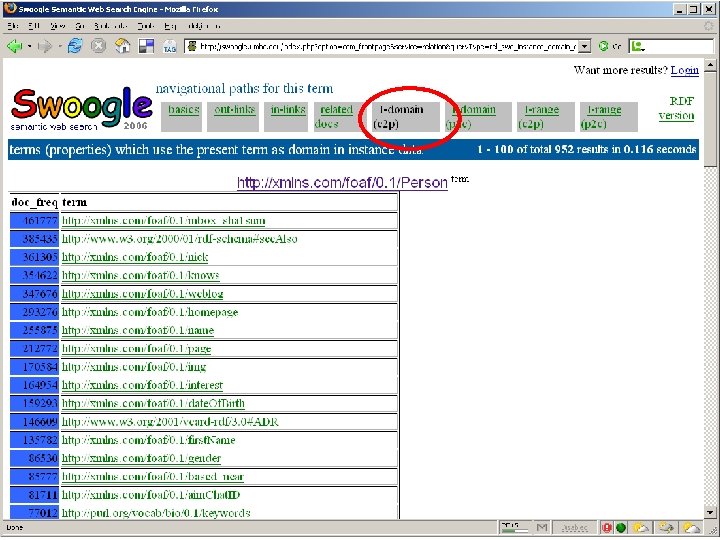Click the Stop loading icon

coord(98,46)
